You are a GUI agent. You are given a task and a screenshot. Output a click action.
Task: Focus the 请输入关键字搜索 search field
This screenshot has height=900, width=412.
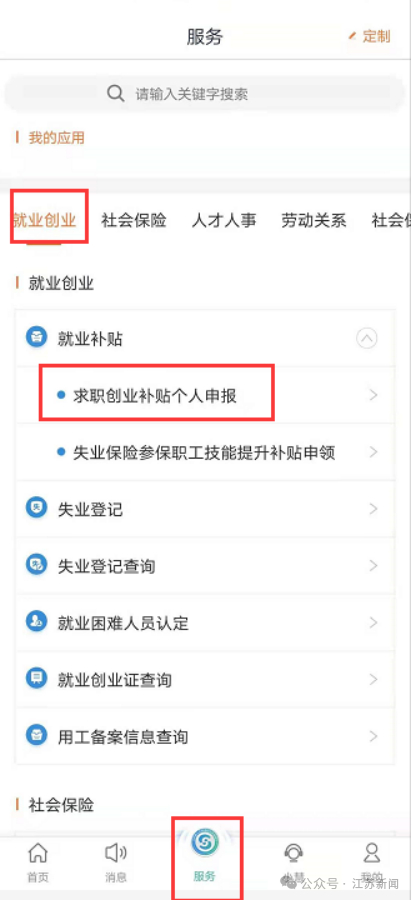tap(204, 94)
